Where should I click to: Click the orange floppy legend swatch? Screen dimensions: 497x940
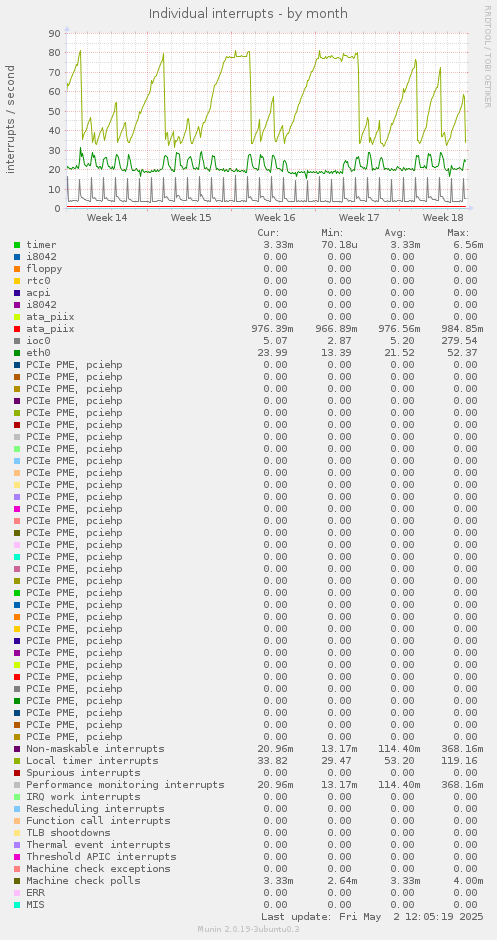17,269
